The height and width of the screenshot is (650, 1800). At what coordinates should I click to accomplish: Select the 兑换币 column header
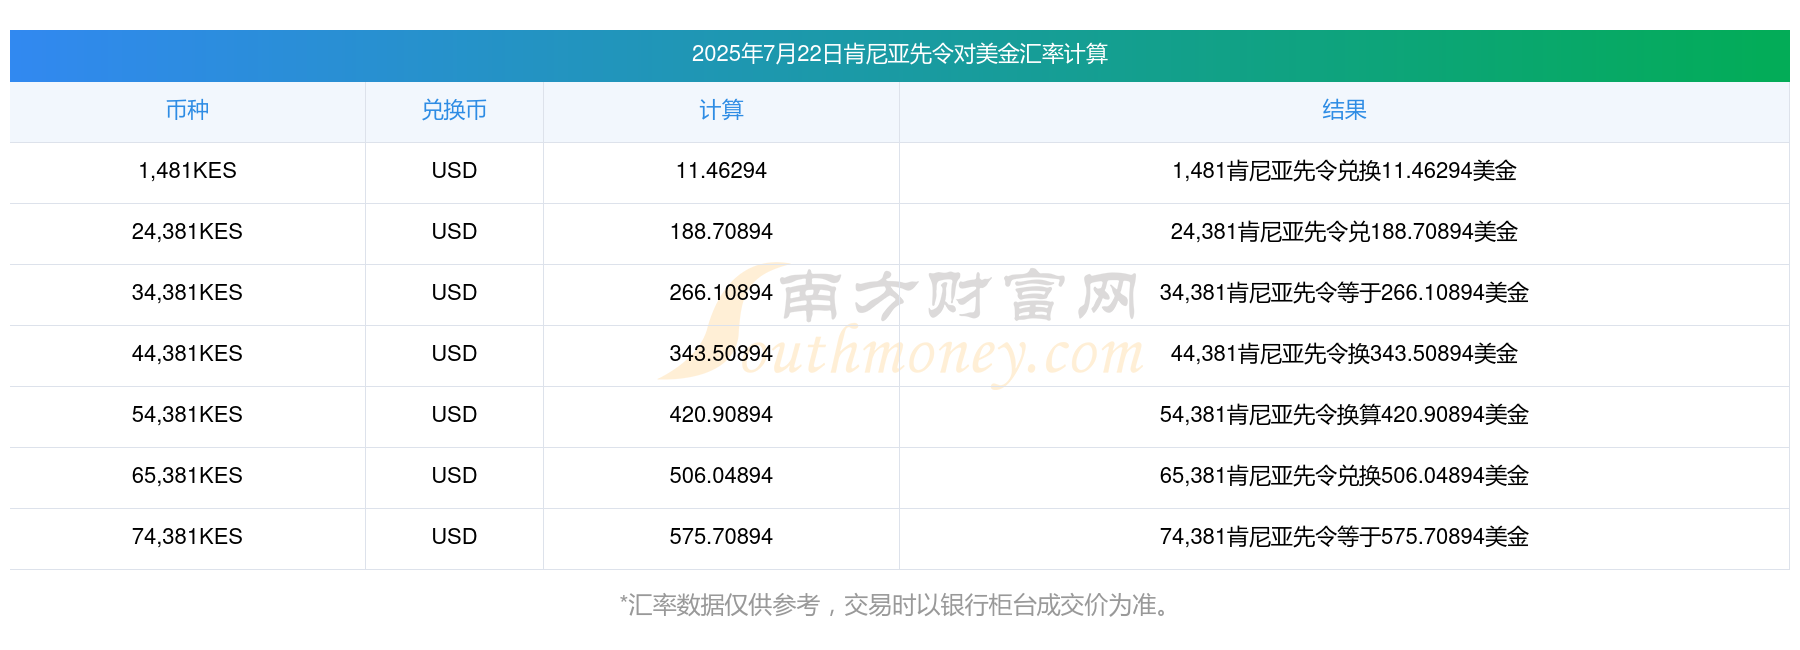[454, 110]
